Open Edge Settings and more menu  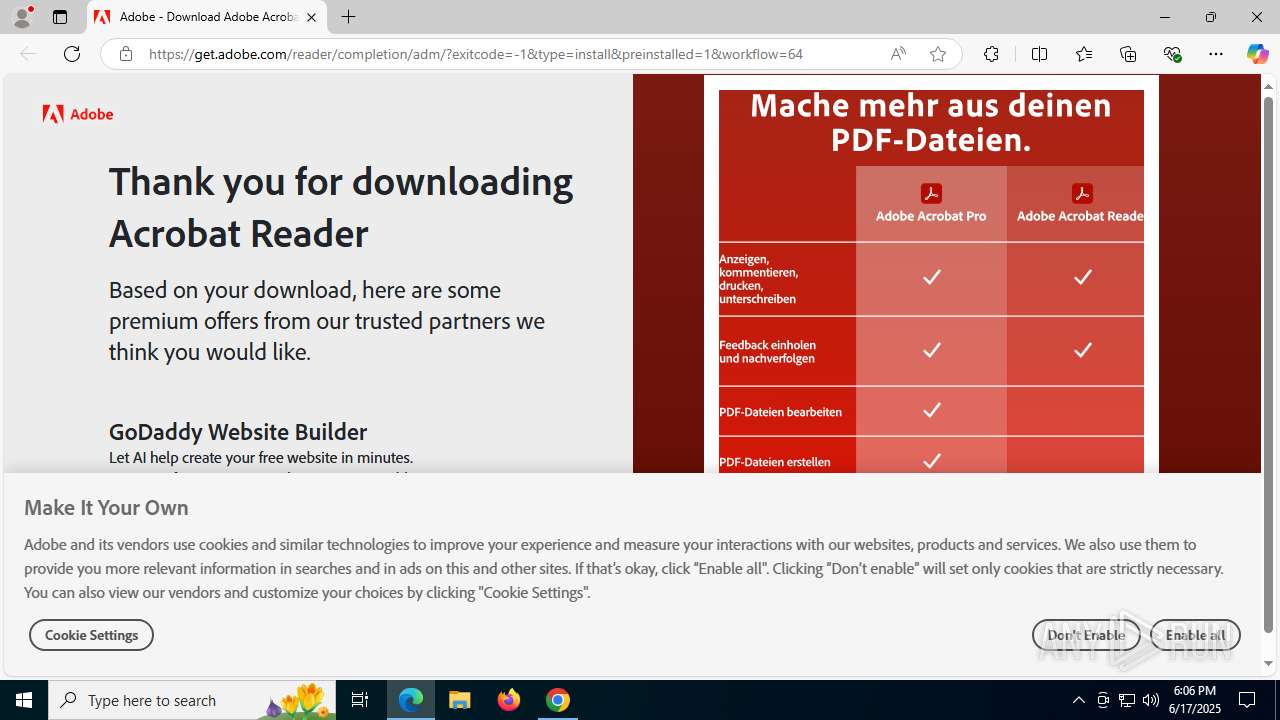click(x=1216, y=54)
